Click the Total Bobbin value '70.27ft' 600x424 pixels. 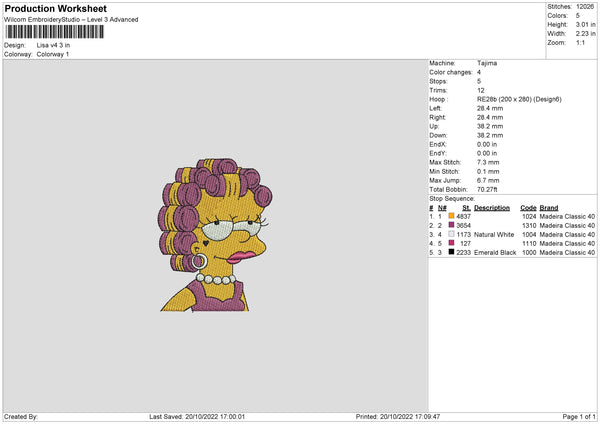tap(487, 189)
